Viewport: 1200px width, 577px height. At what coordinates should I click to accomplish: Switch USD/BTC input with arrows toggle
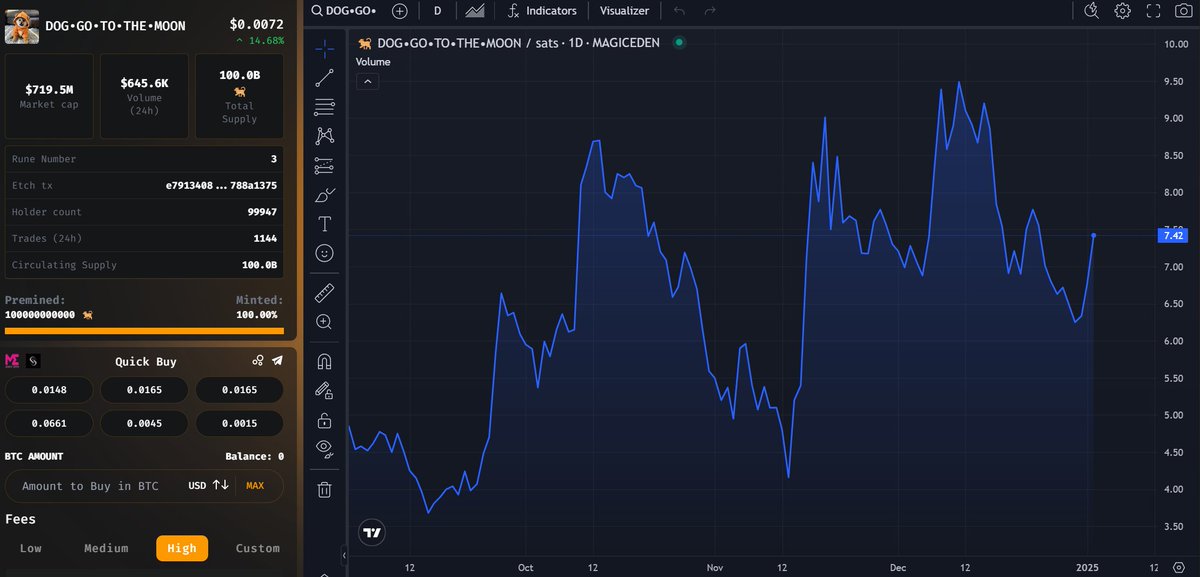(220, 485)
